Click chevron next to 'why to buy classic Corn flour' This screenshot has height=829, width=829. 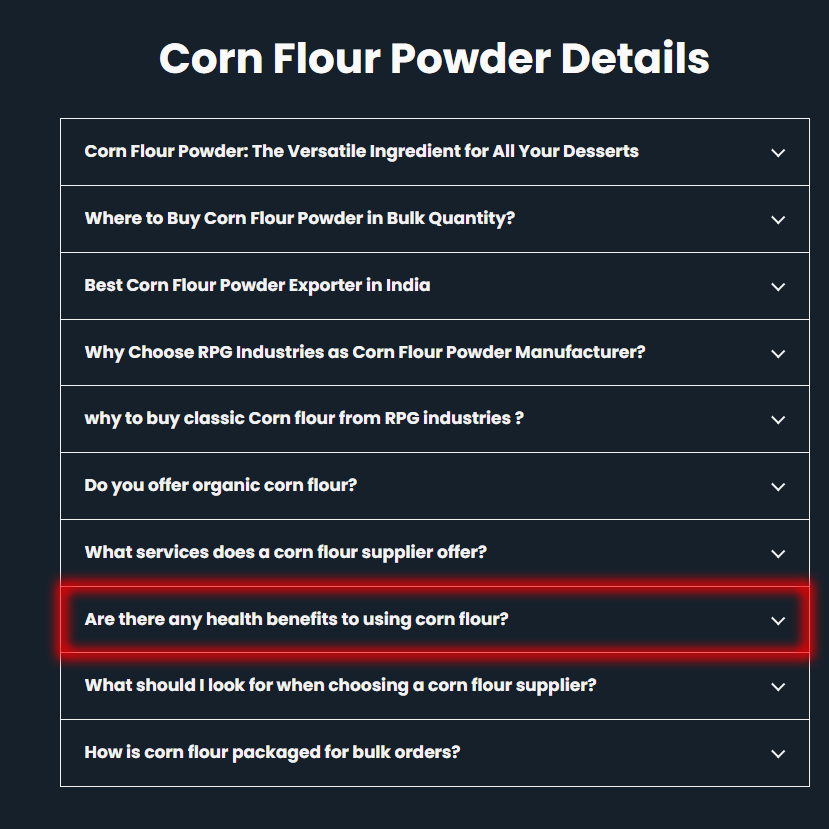(778, 420)
